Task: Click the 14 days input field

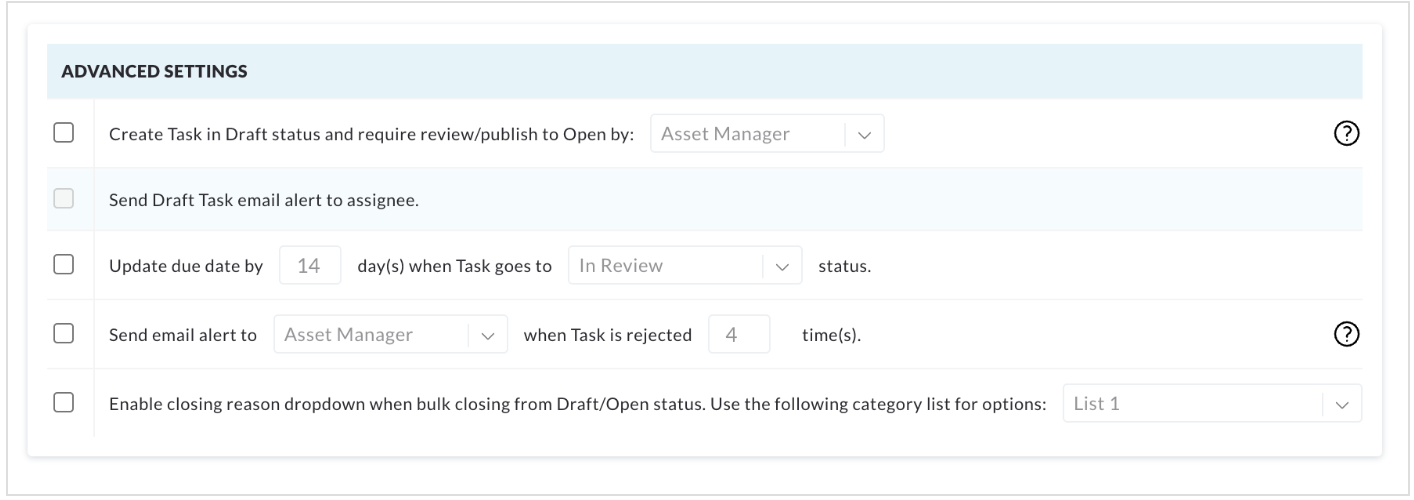Action: pyautogui.click(x=310, y=266)
